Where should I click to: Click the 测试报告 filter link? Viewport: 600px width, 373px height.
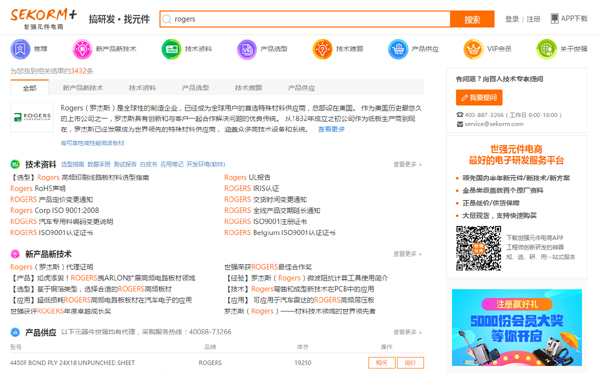125,165
